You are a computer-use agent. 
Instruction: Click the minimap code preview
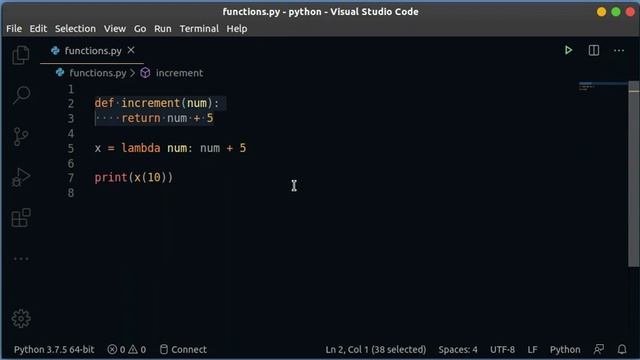pos(603,87)
